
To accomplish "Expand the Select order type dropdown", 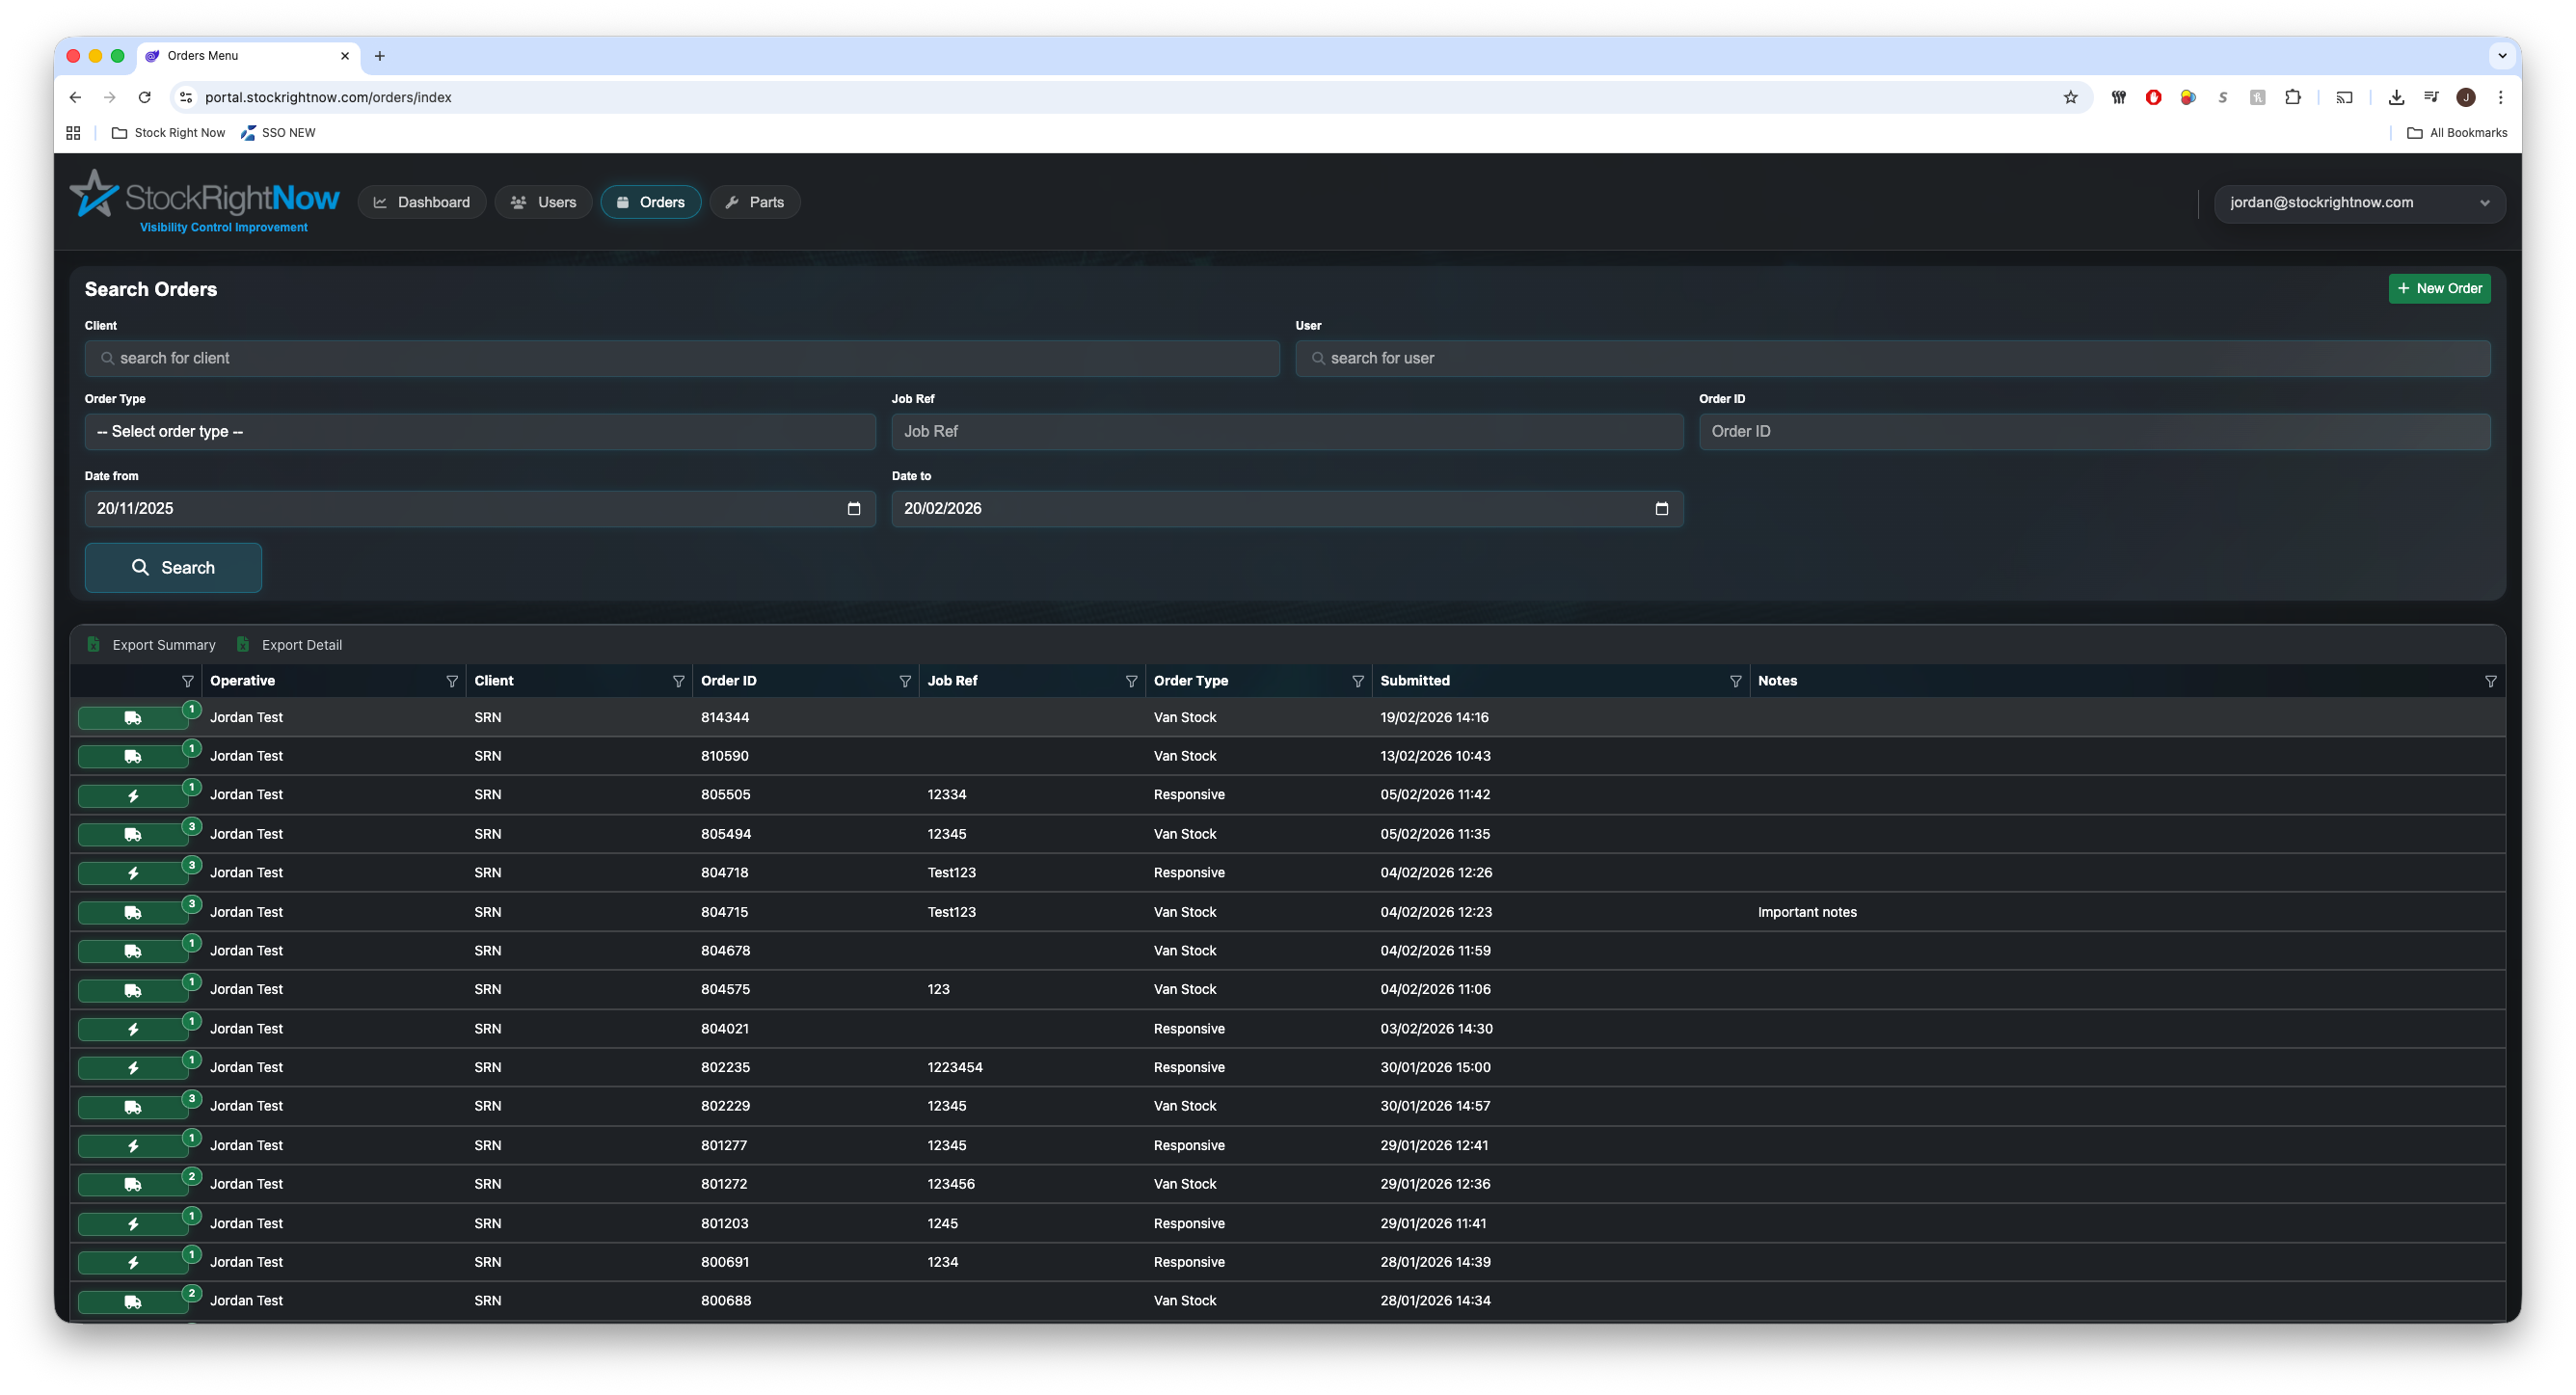I will pos(480,432).
